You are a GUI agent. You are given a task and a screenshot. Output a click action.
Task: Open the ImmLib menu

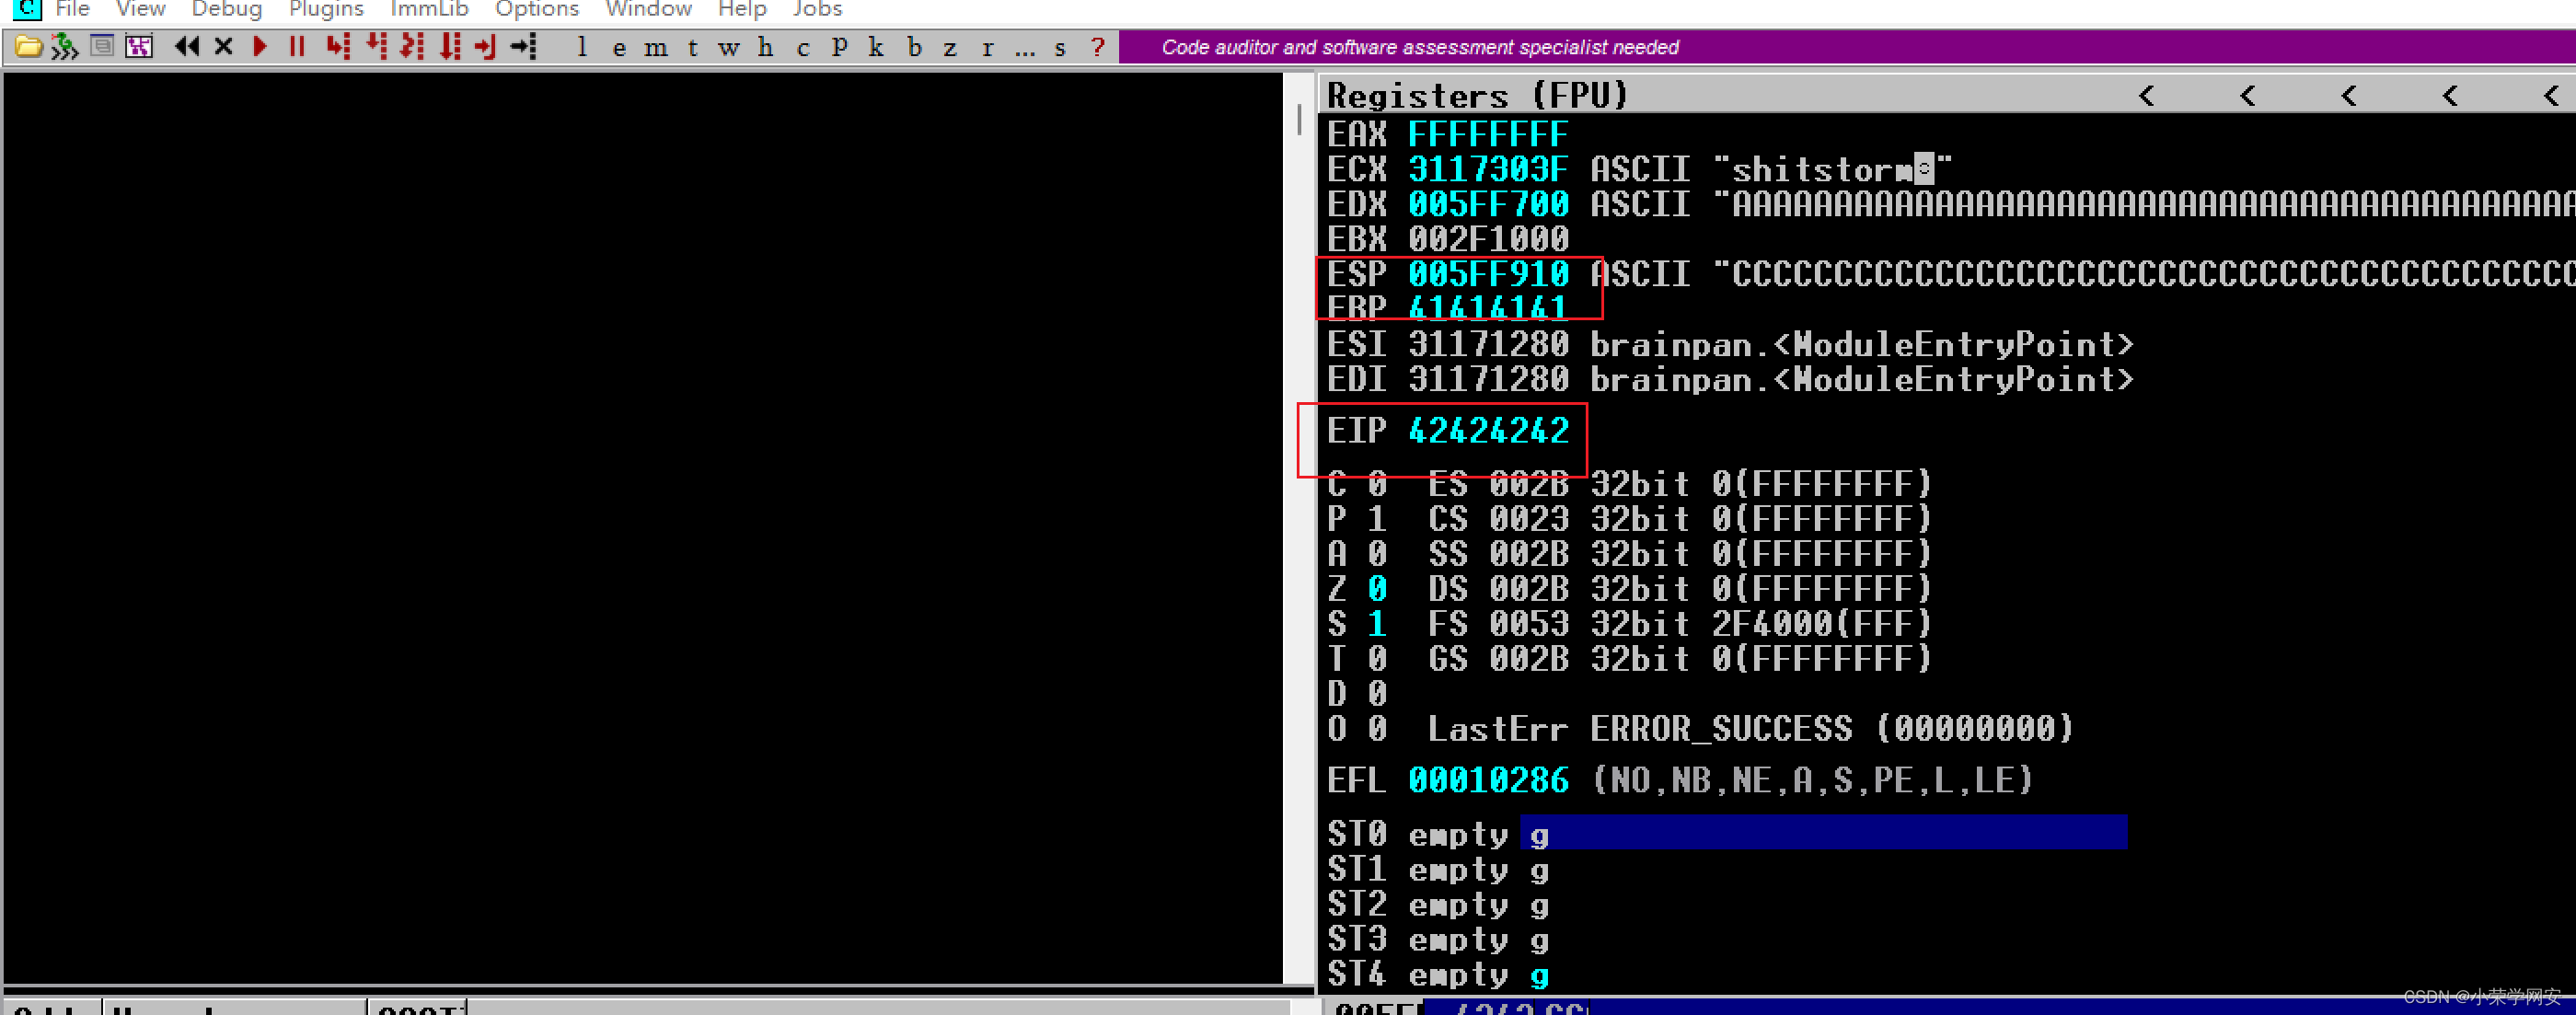(x=429, y=9)
